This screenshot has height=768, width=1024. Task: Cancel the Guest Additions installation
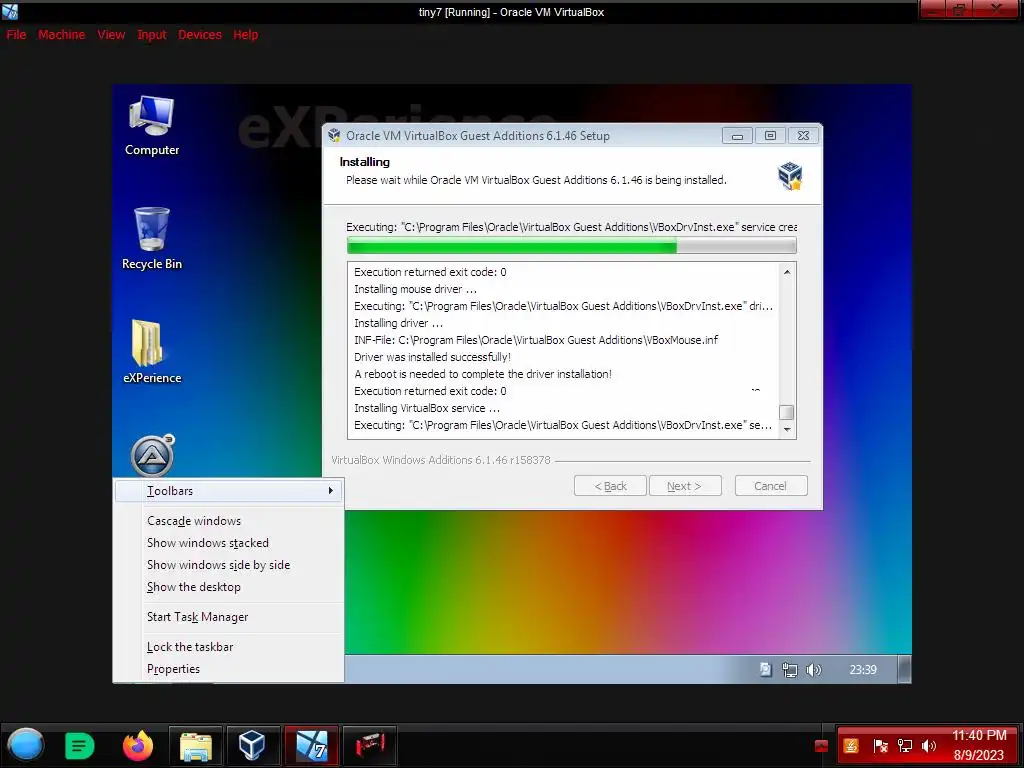point(771,486)
